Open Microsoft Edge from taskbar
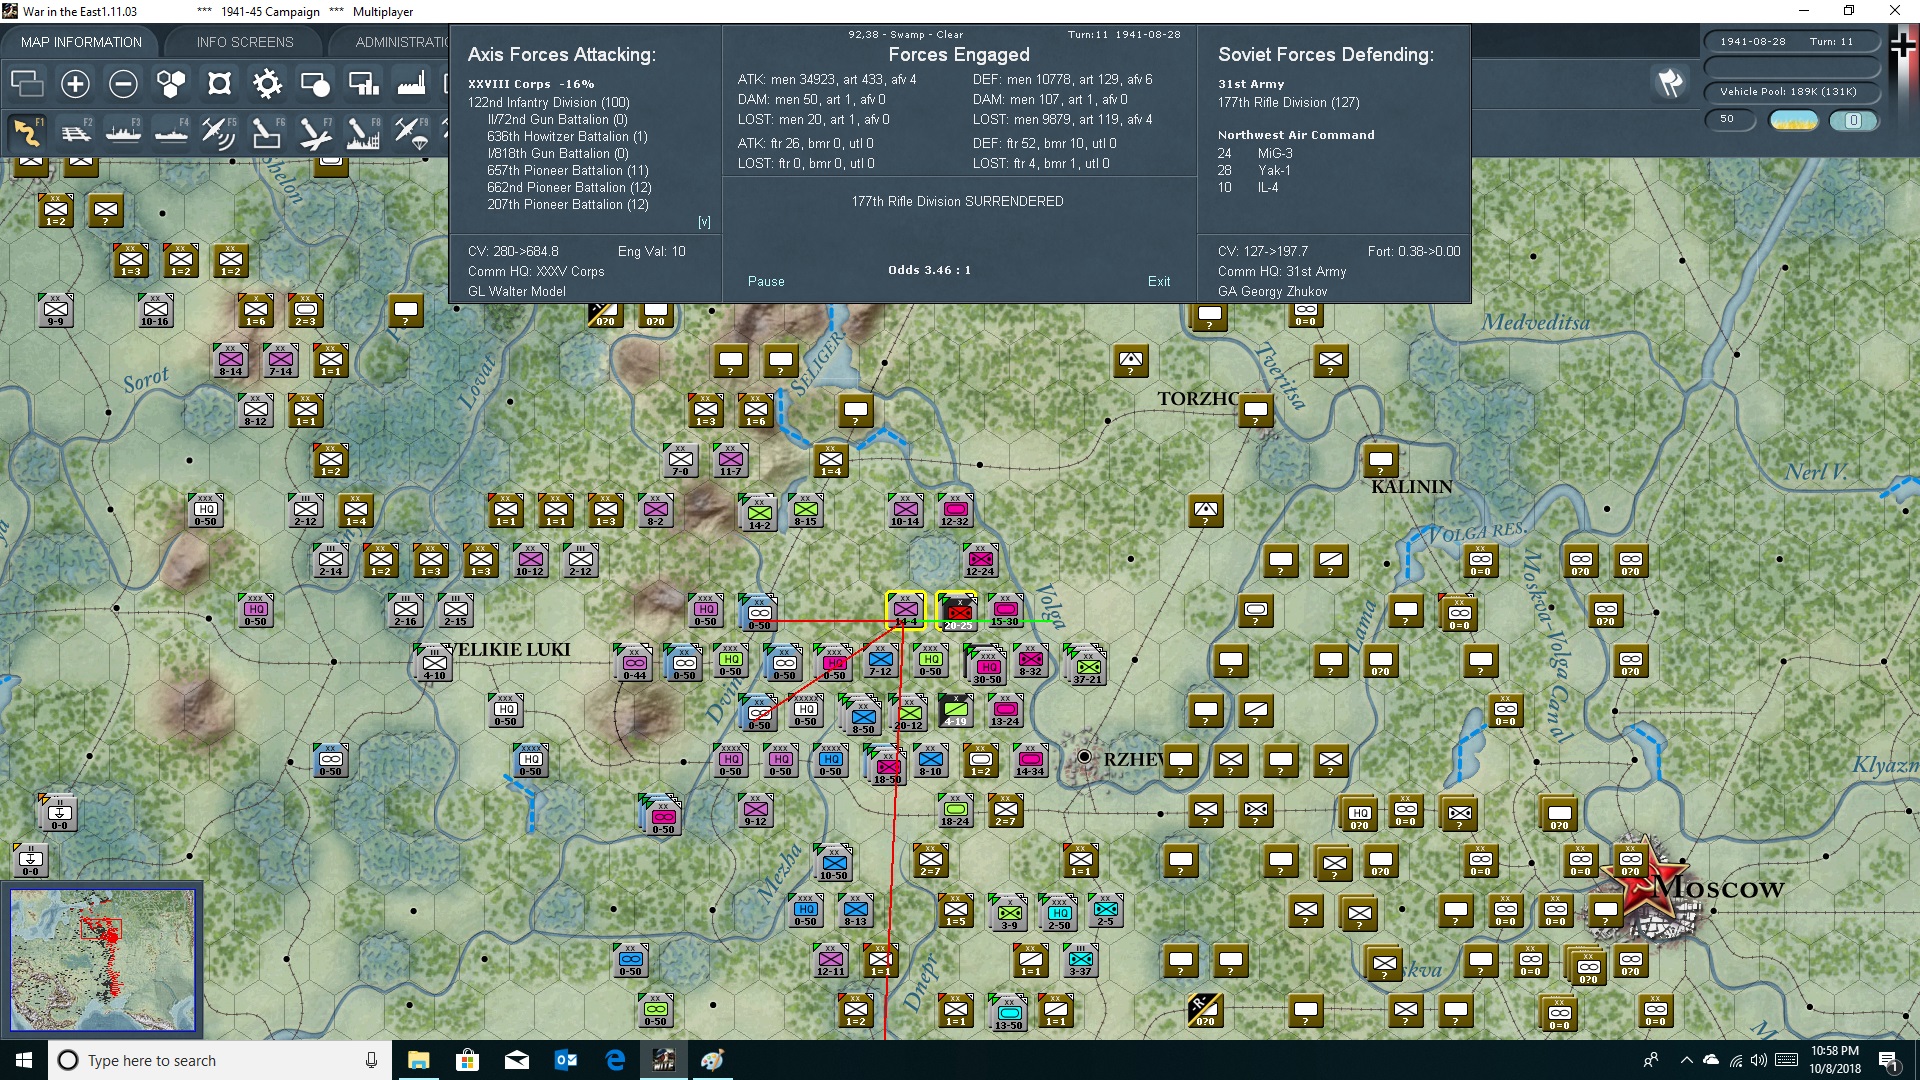1920x1080 pixels. tap(615, 1060)
